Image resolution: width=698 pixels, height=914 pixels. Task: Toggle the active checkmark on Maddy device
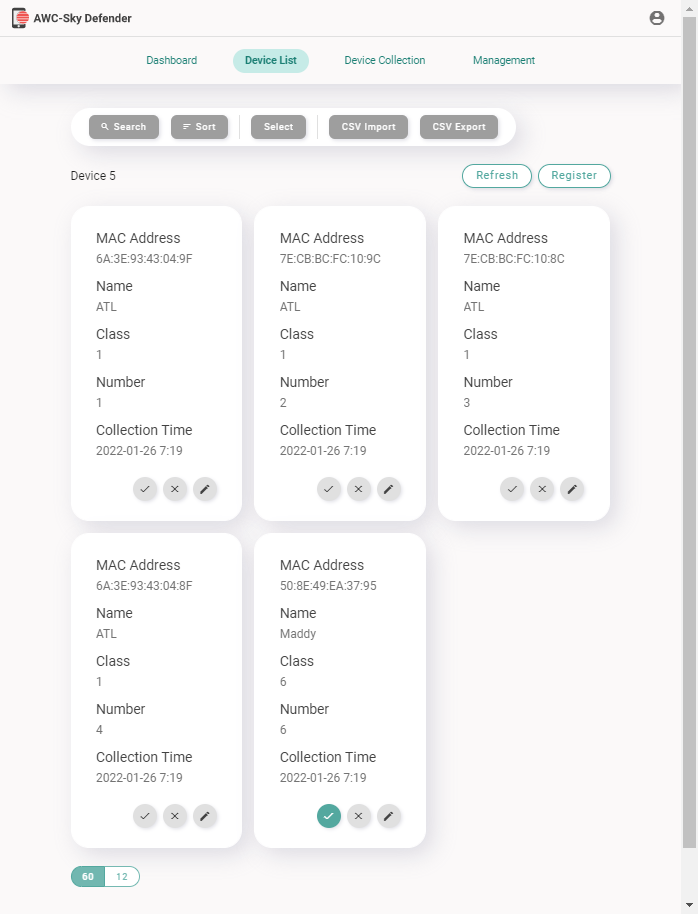coord(328,816)
